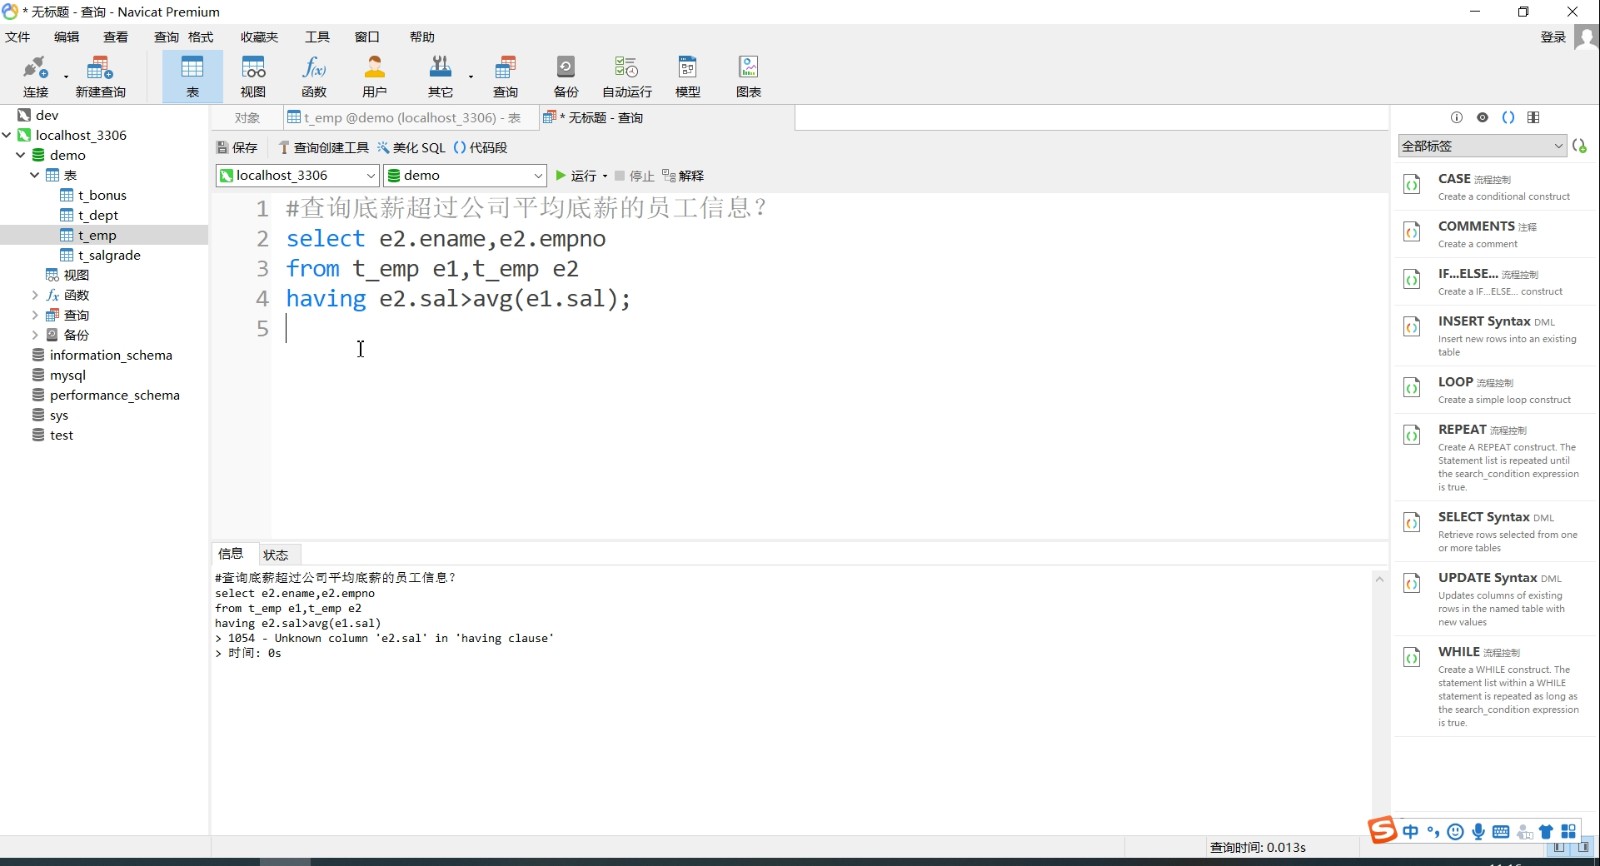Click the 新建查询 (New Query) toolbar icon
Image resolution: width=1600 pixels, height=866 pixels.
[x=100, y=77]
